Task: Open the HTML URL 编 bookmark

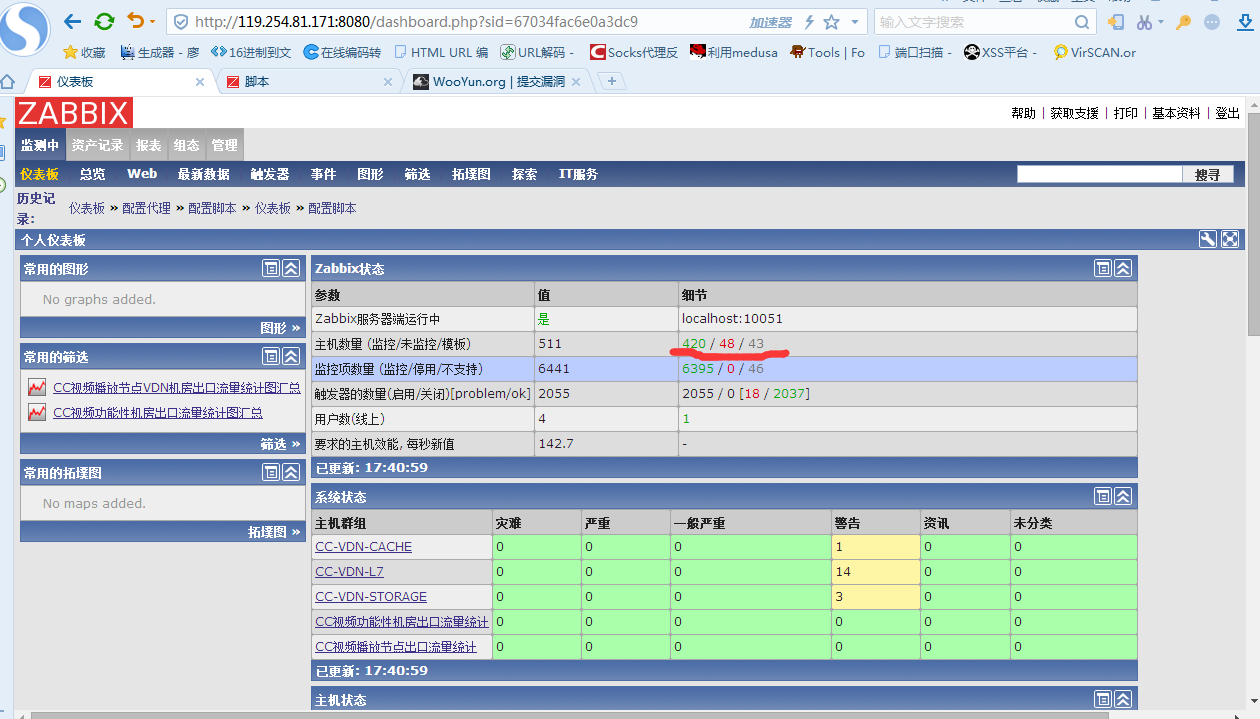Action: (x=441, y=52)
